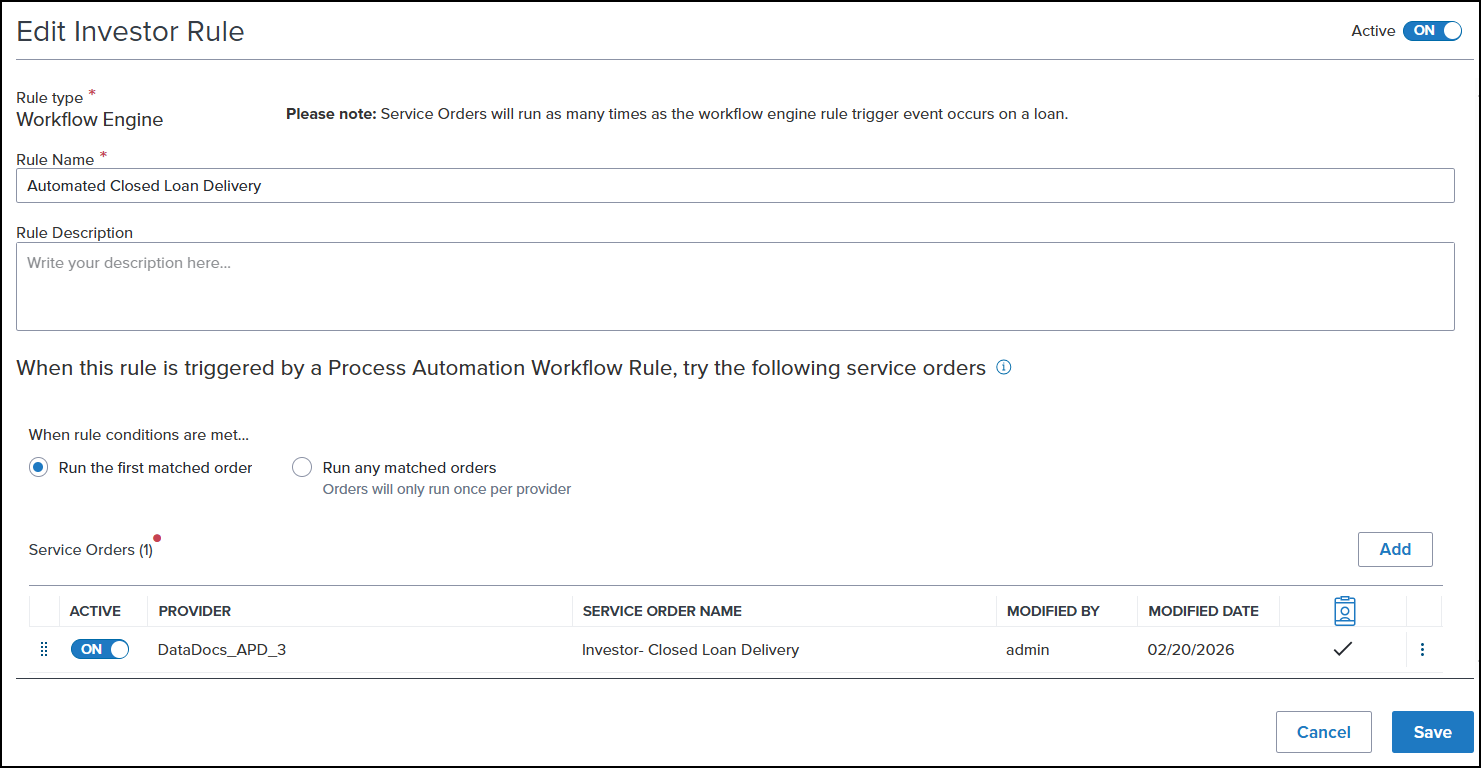Cancel editing the investor rule

tap(1323, 732)
